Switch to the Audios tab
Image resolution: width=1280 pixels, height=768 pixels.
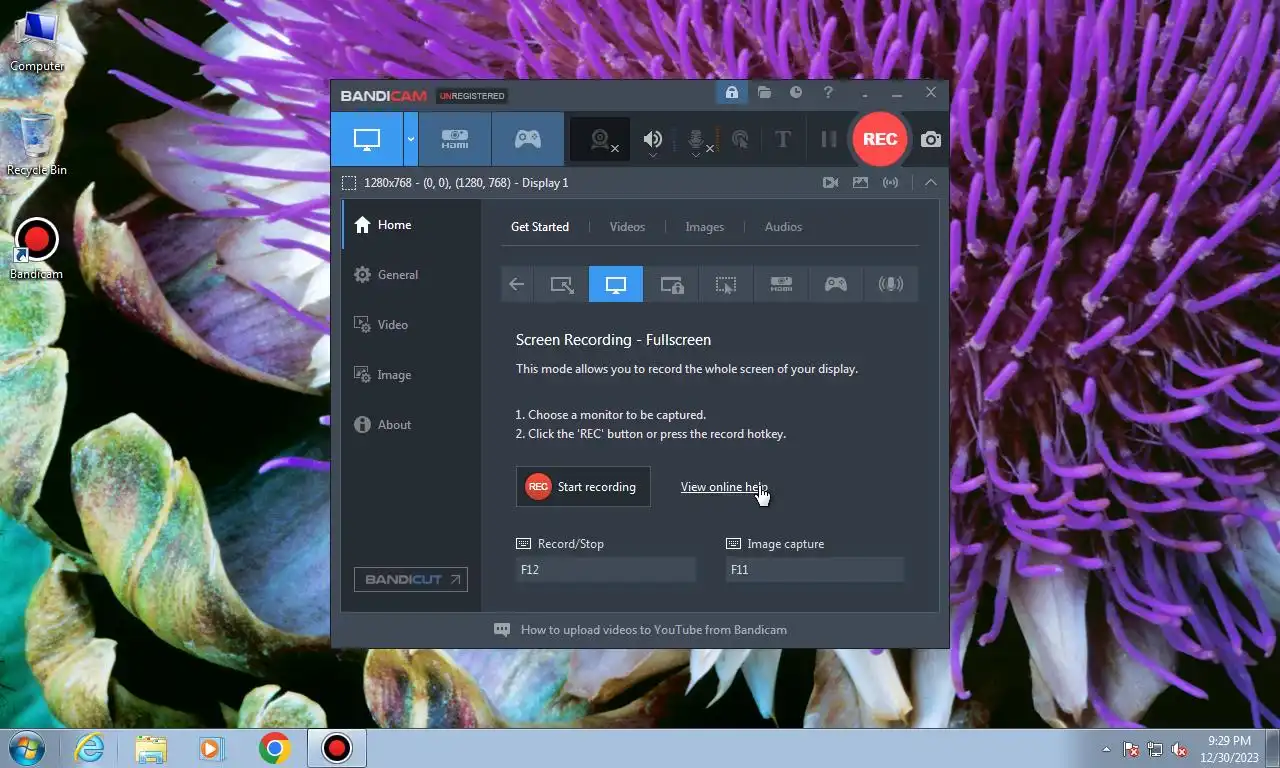(783, 227)
